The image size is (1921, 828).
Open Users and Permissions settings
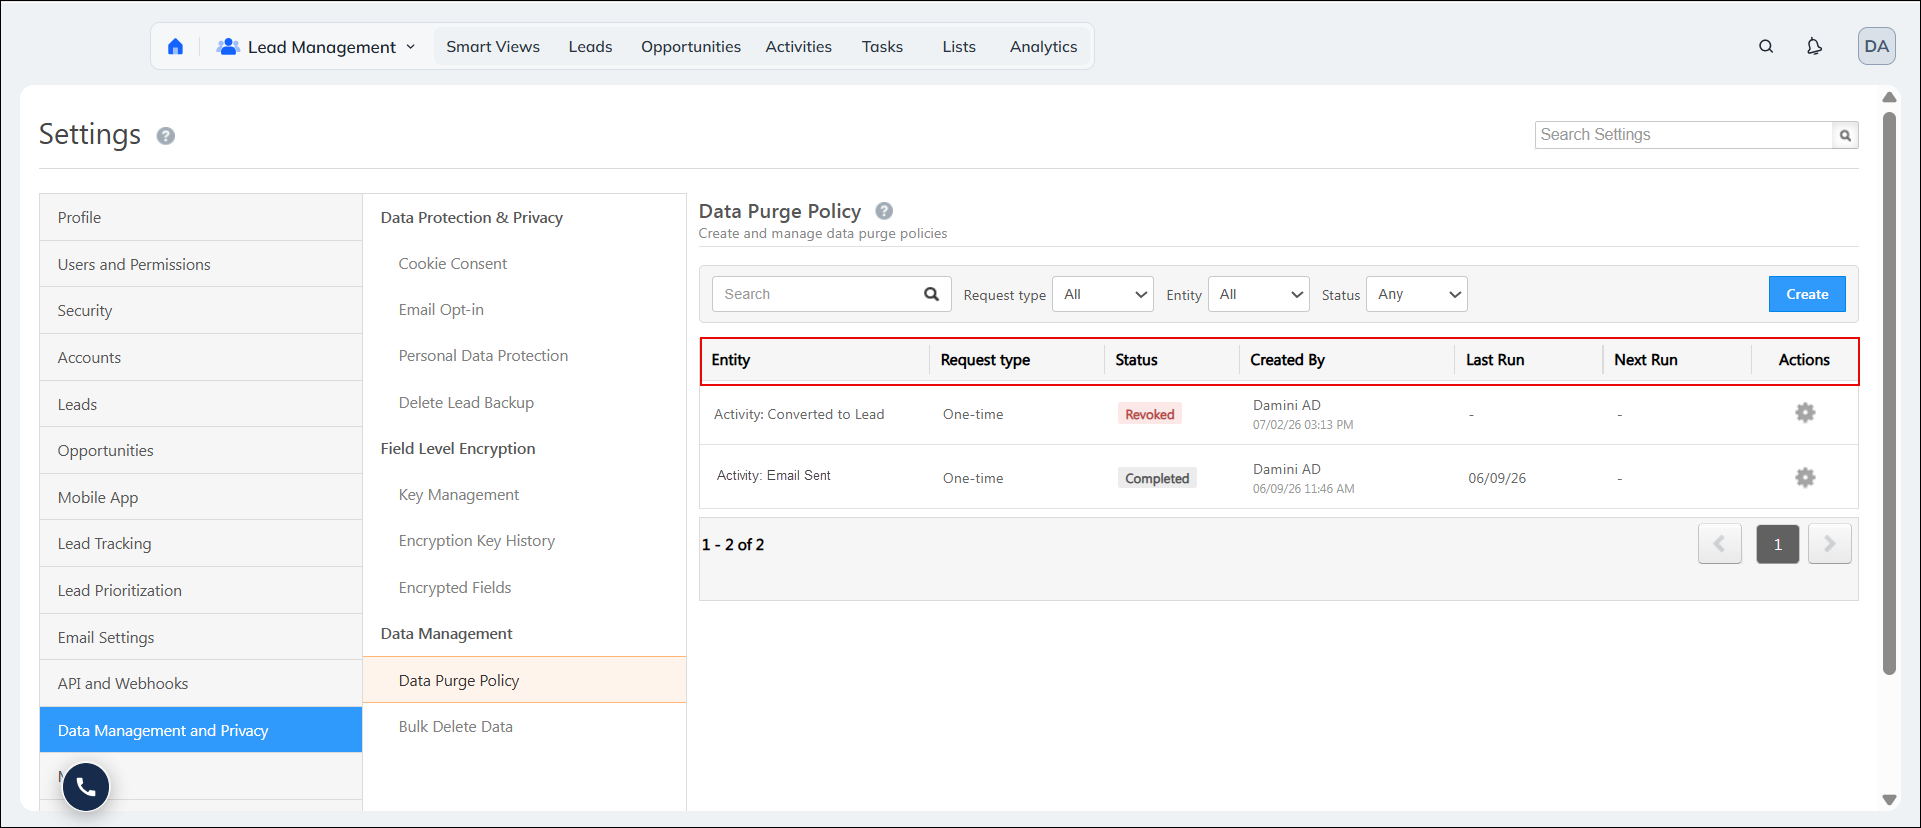201,264
